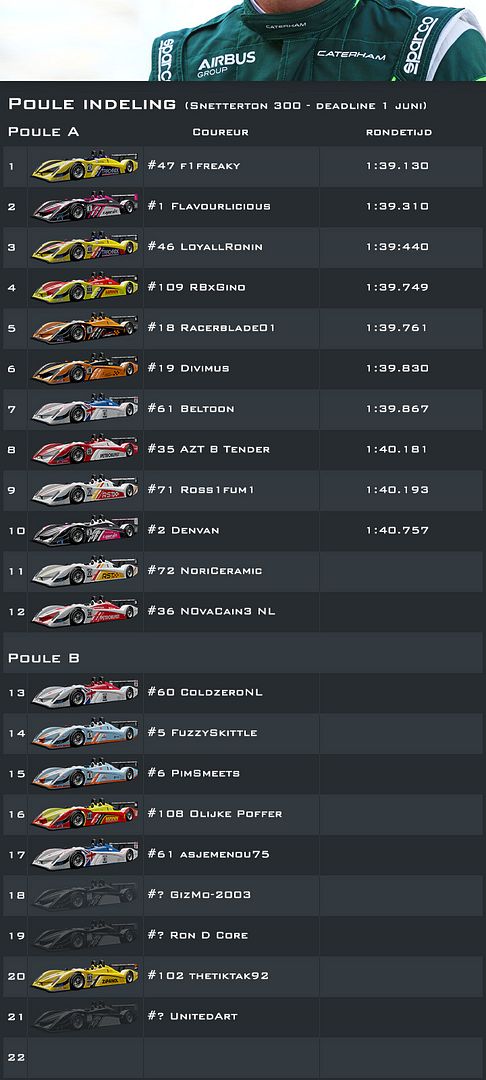Select the orange car thumbnail next to Racerblade01
This screenshot has width=486, height=1080.
tap(85, 328)
